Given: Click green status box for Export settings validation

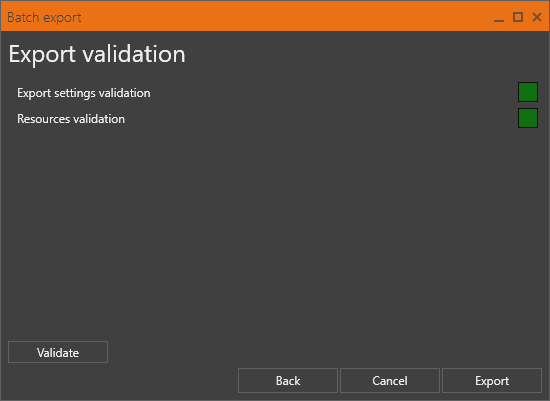Looking at the screenshot, I should [528, 92].
